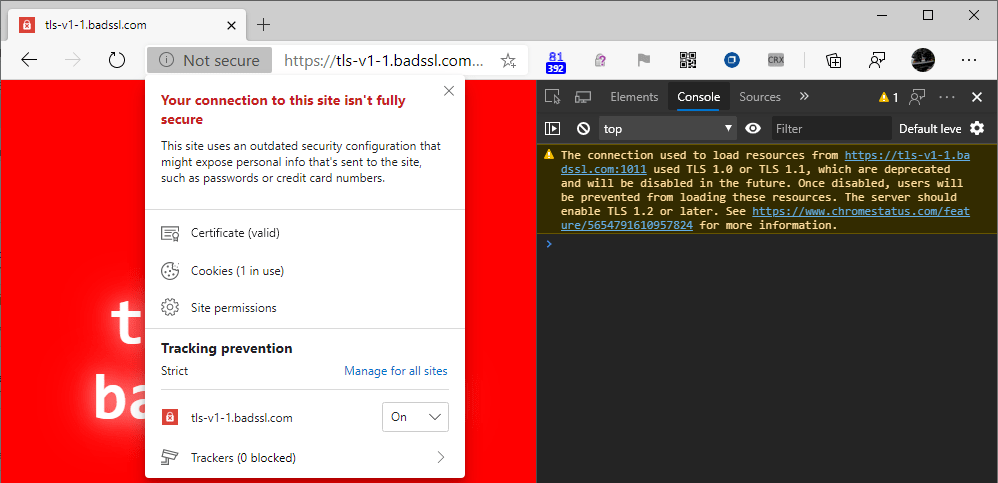Open the user profile avatar
Image resolution: width=998 pixels, height=483 pixels.
pos(923,60)
